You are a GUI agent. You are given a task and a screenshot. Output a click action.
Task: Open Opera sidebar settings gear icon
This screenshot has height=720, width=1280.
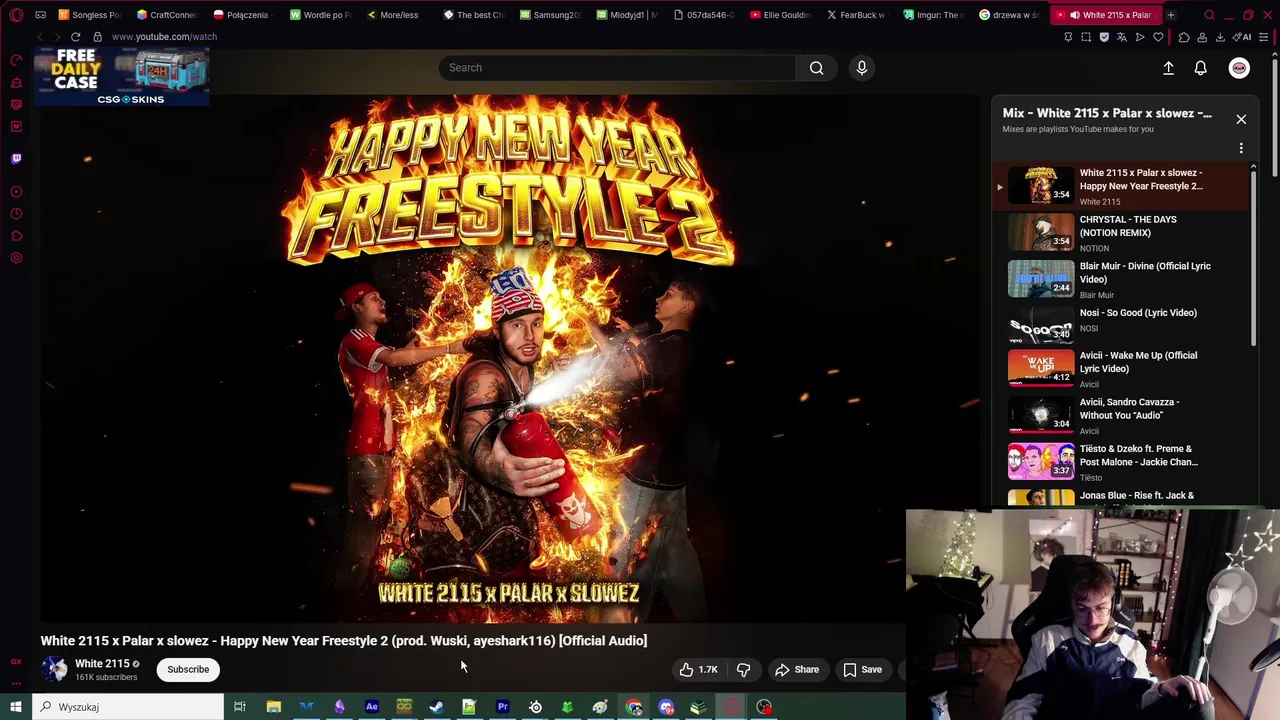pyautogui.click(x=16, y=259)
